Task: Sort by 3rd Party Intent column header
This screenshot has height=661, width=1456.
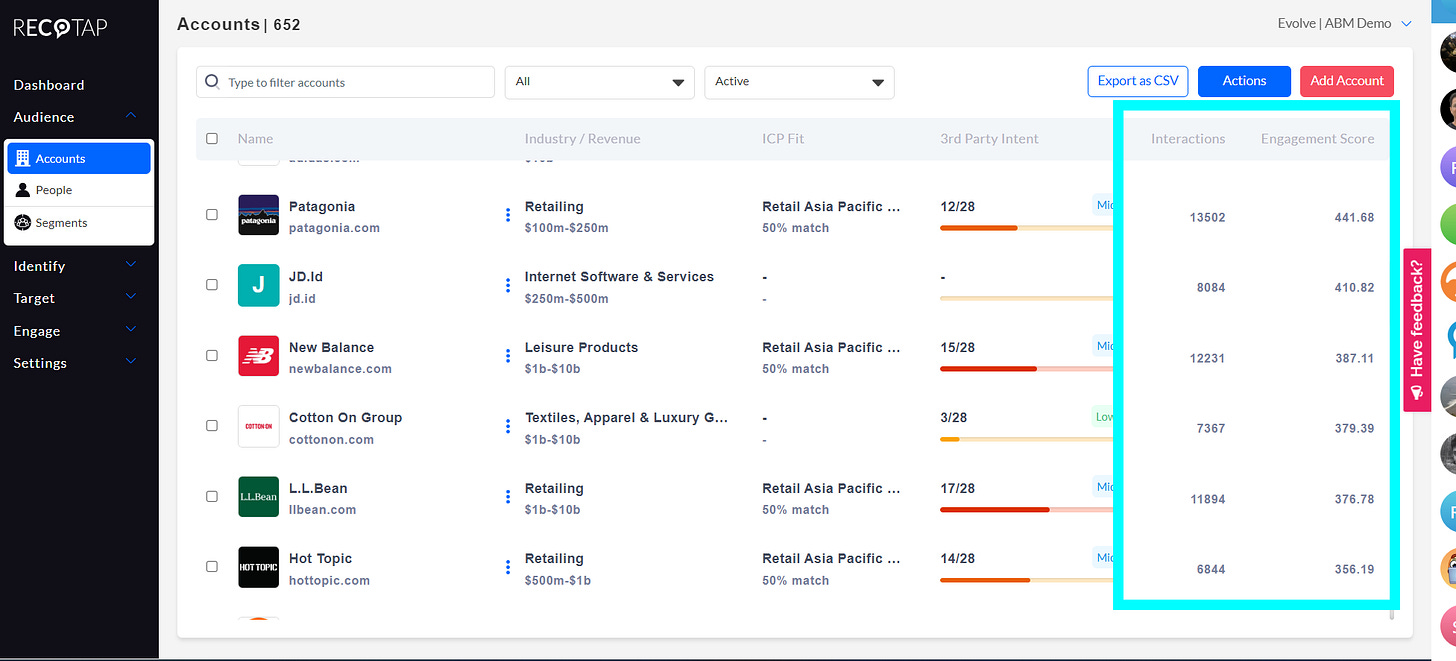Action: pyautogui.click(x=989, y=139)
